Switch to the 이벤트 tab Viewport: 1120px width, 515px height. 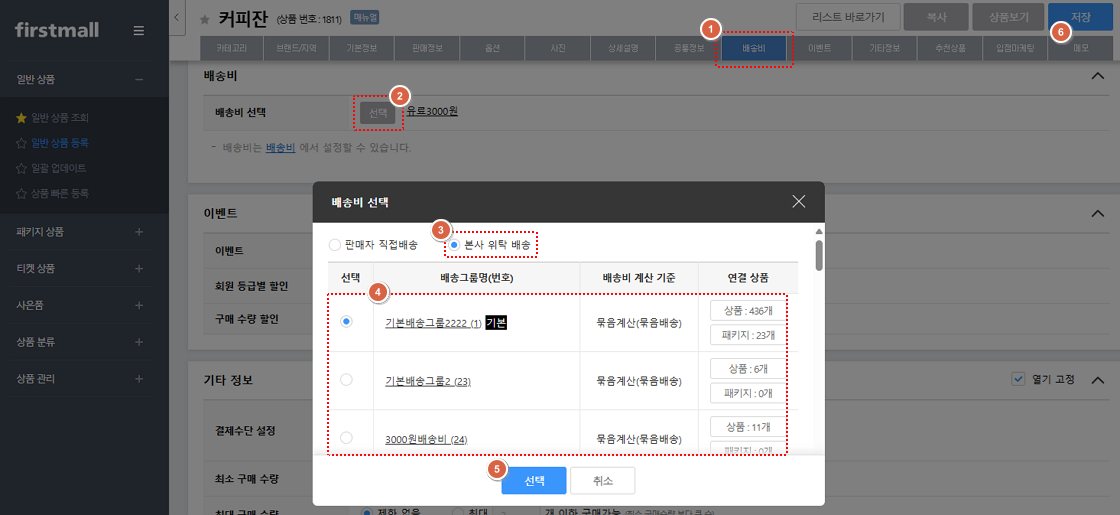[819, 49]
